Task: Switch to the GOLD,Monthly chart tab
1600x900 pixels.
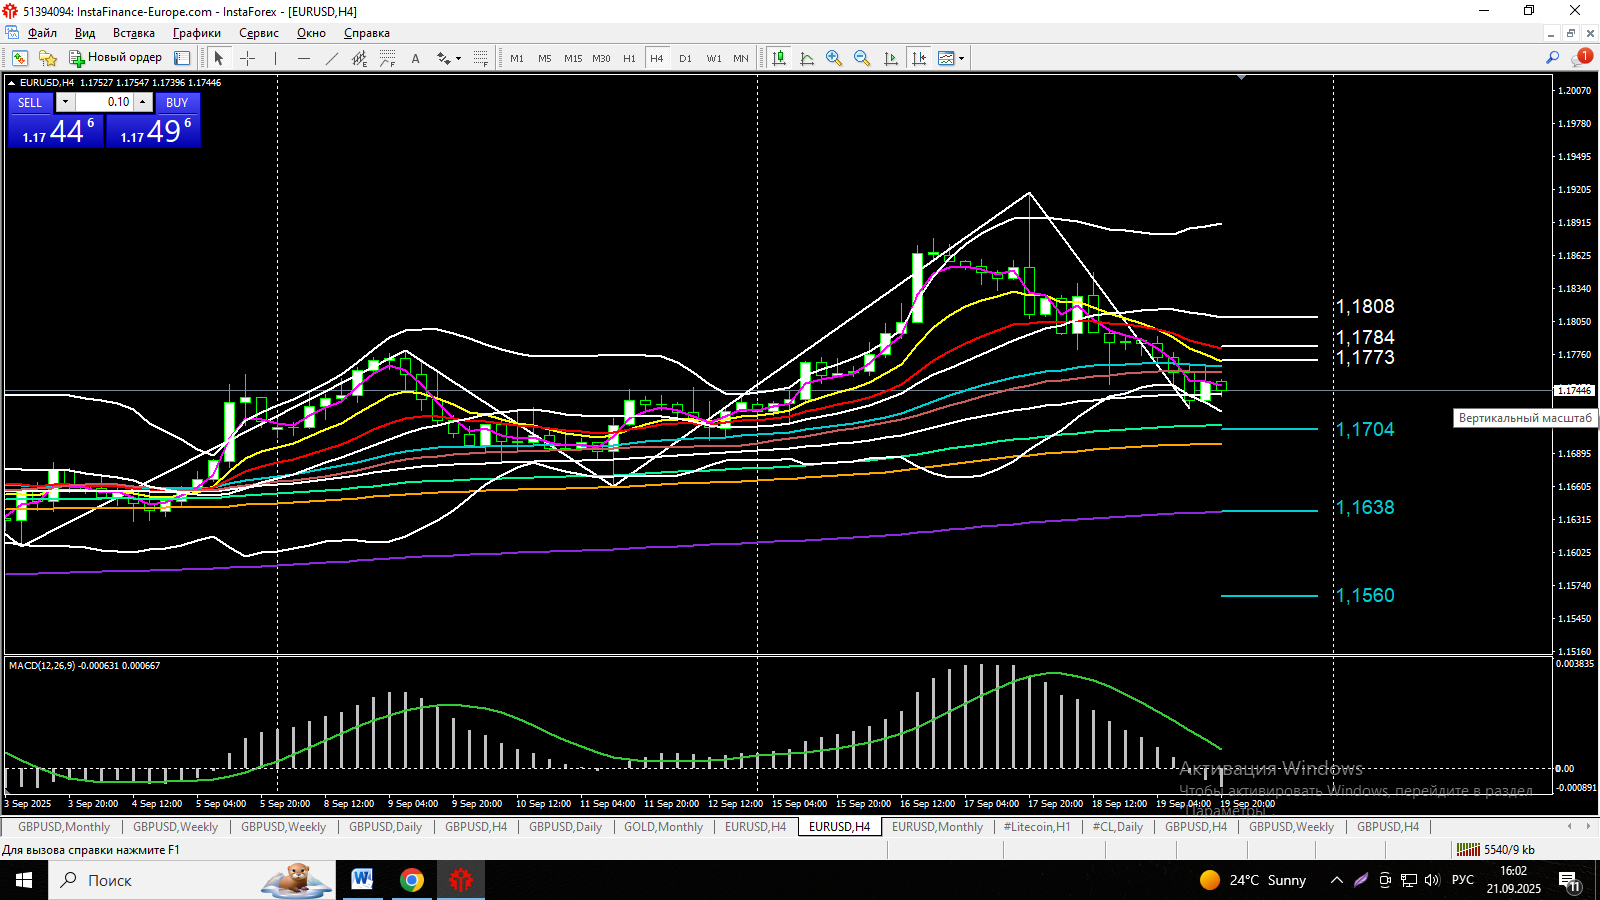Action: 663,827
